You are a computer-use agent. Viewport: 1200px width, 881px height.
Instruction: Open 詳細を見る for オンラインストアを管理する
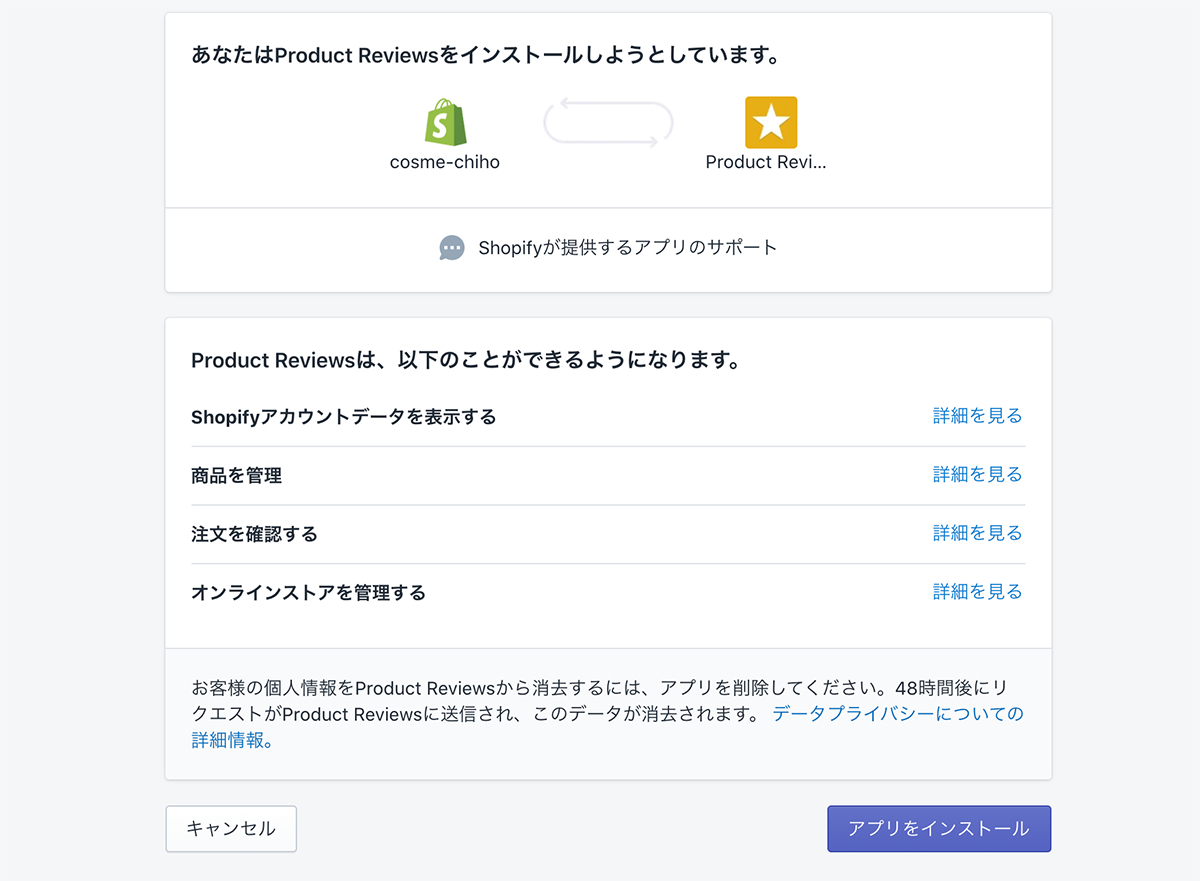977,592
